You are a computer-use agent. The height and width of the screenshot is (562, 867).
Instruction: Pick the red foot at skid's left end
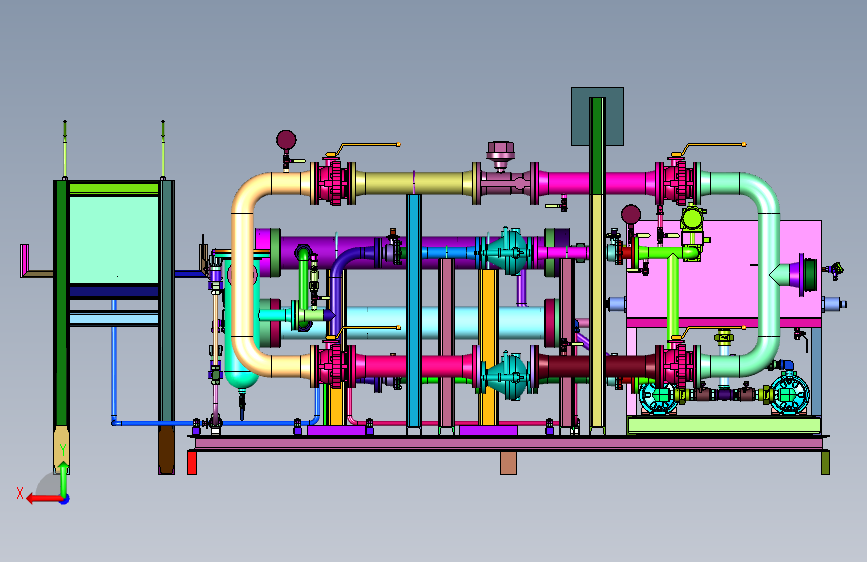click(192, 462)
